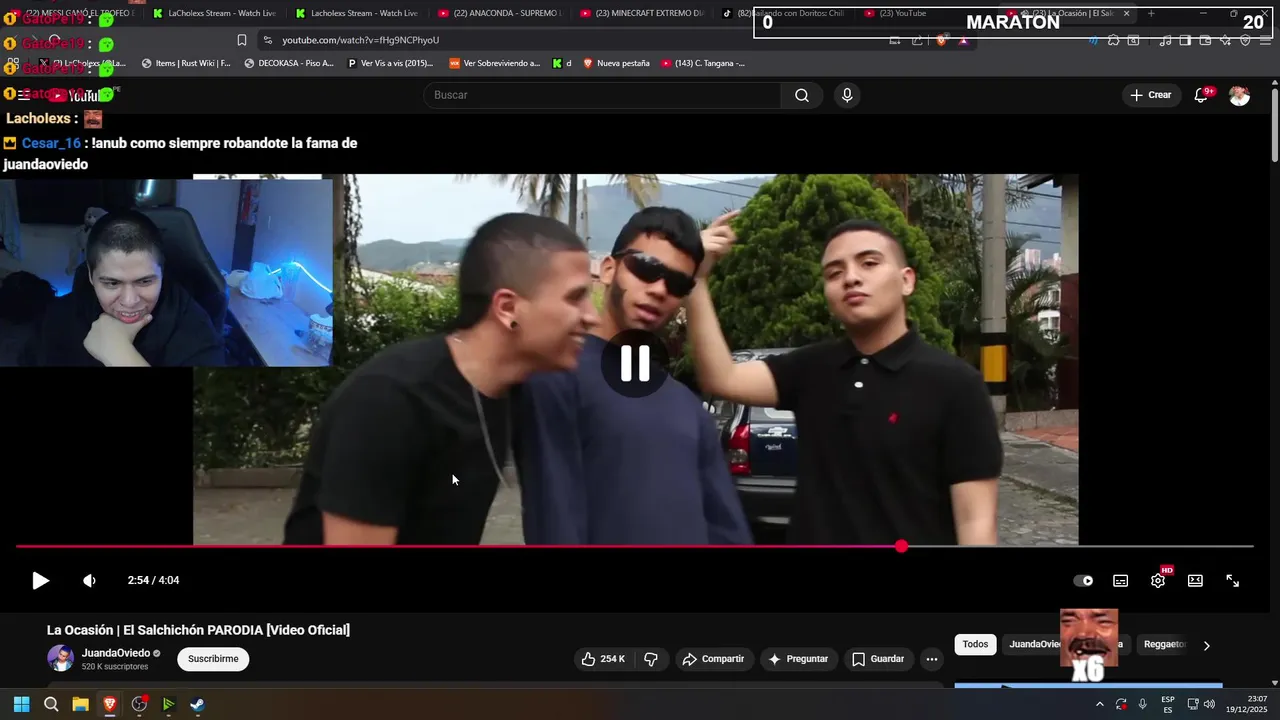Open the video settings gear

coord(1158,580)
